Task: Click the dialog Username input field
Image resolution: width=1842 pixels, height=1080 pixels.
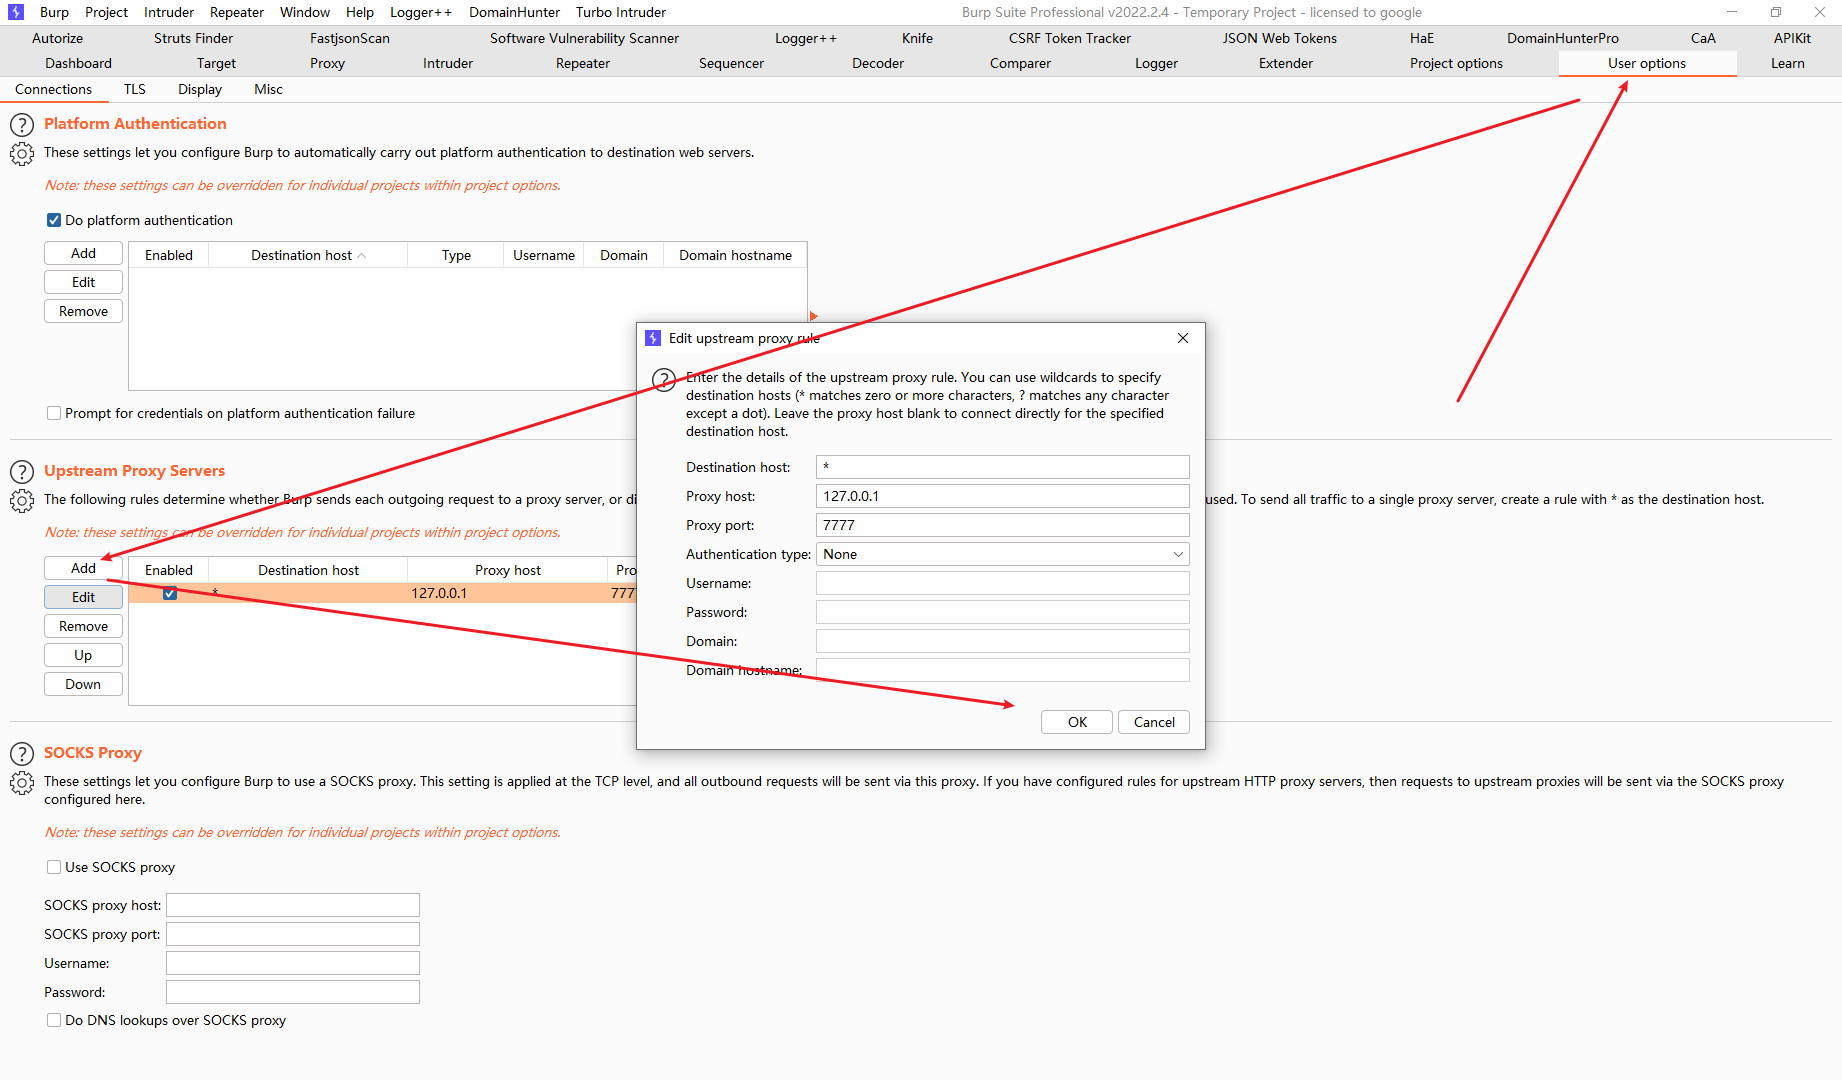Action: point(1002,583)
